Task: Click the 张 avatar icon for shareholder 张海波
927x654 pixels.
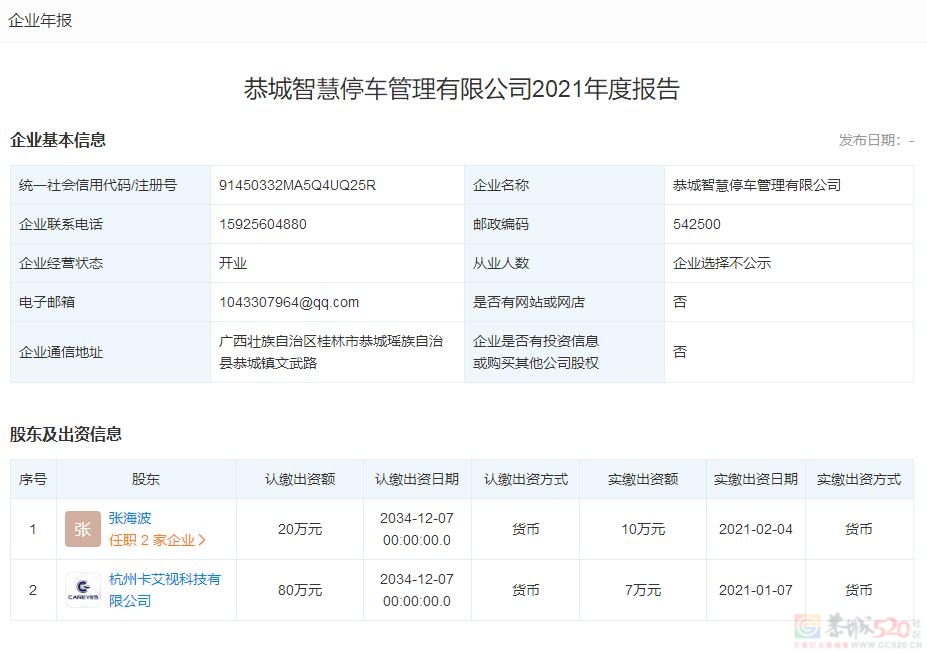Action: [83, 529]
